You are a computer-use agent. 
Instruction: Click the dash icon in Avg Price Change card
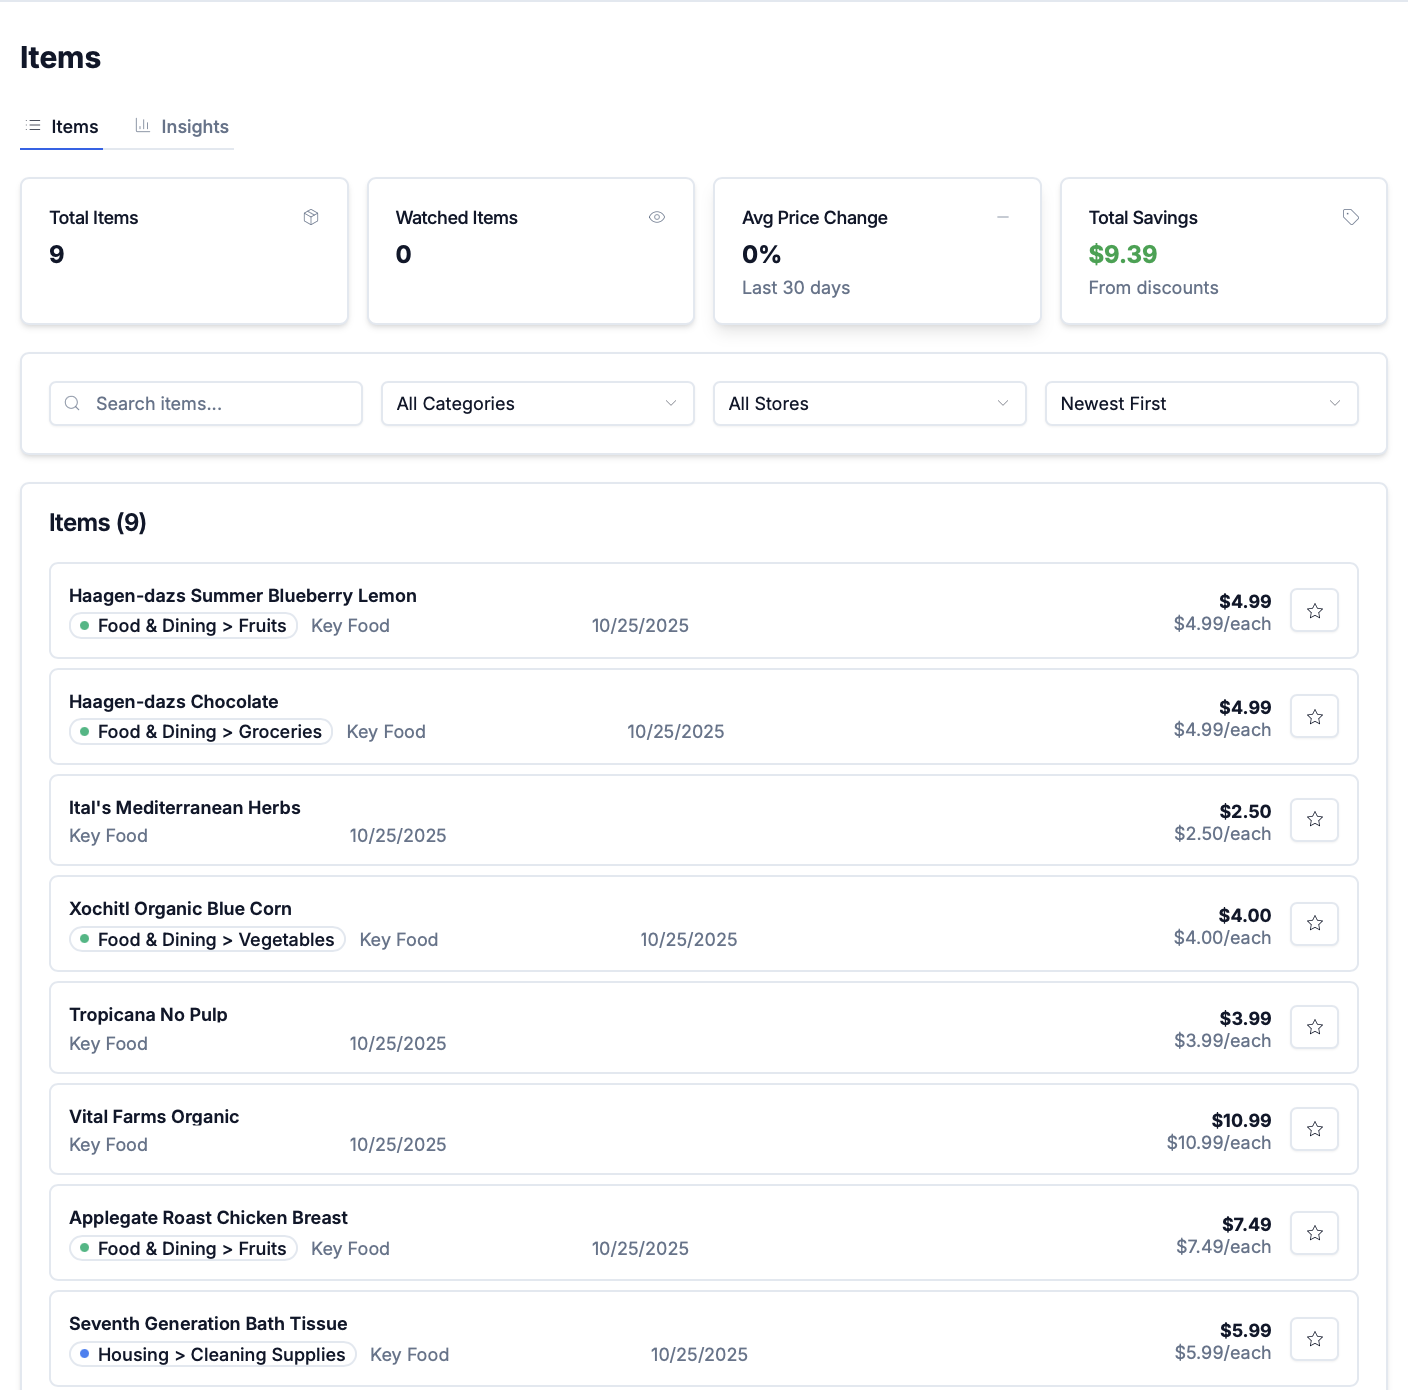tap(1002, 217)
